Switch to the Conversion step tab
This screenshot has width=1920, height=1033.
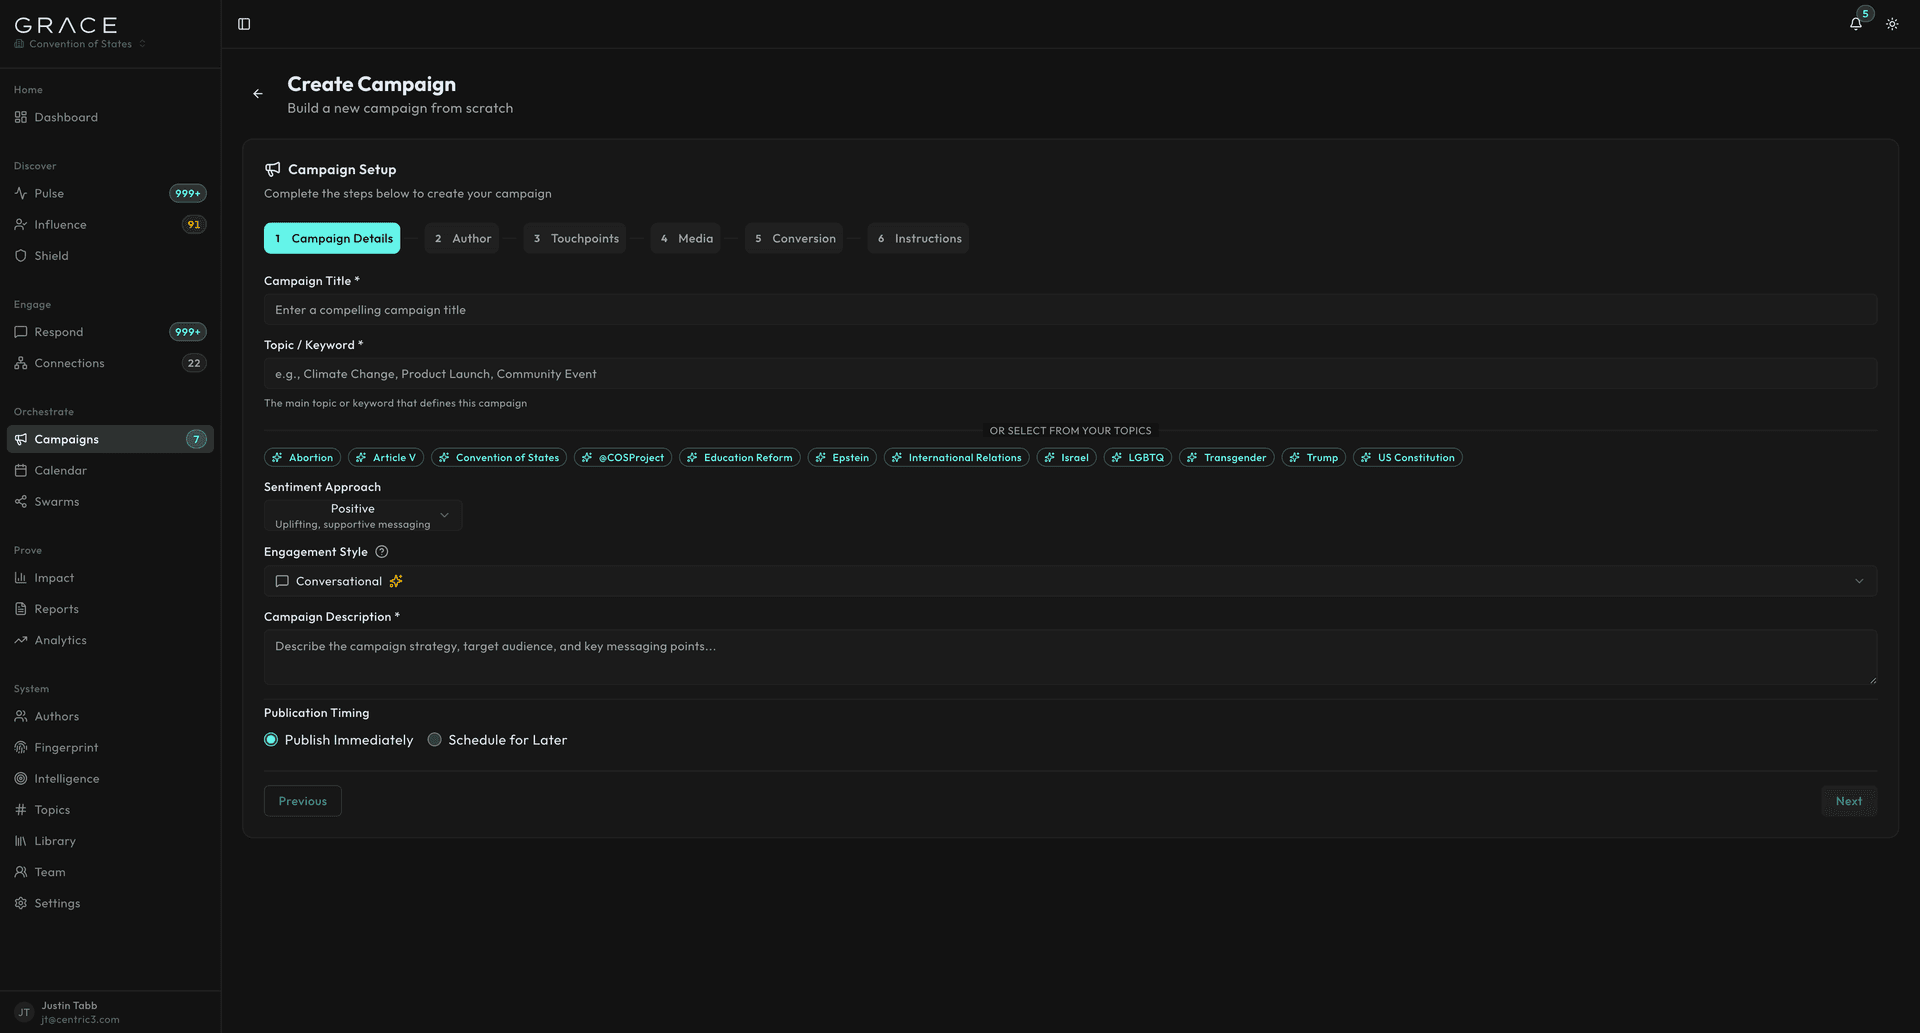point(794,239)
